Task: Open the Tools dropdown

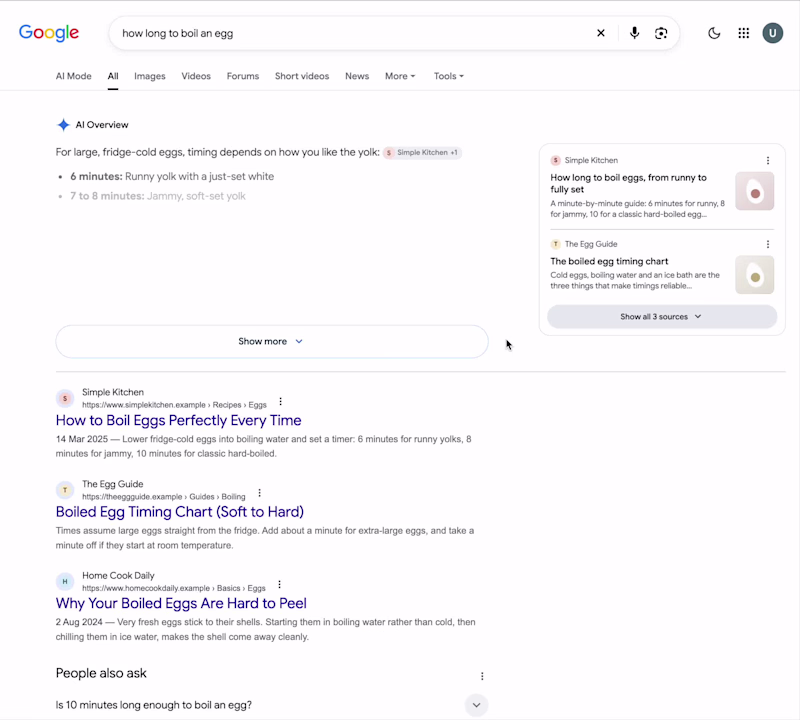Action: 448,76
